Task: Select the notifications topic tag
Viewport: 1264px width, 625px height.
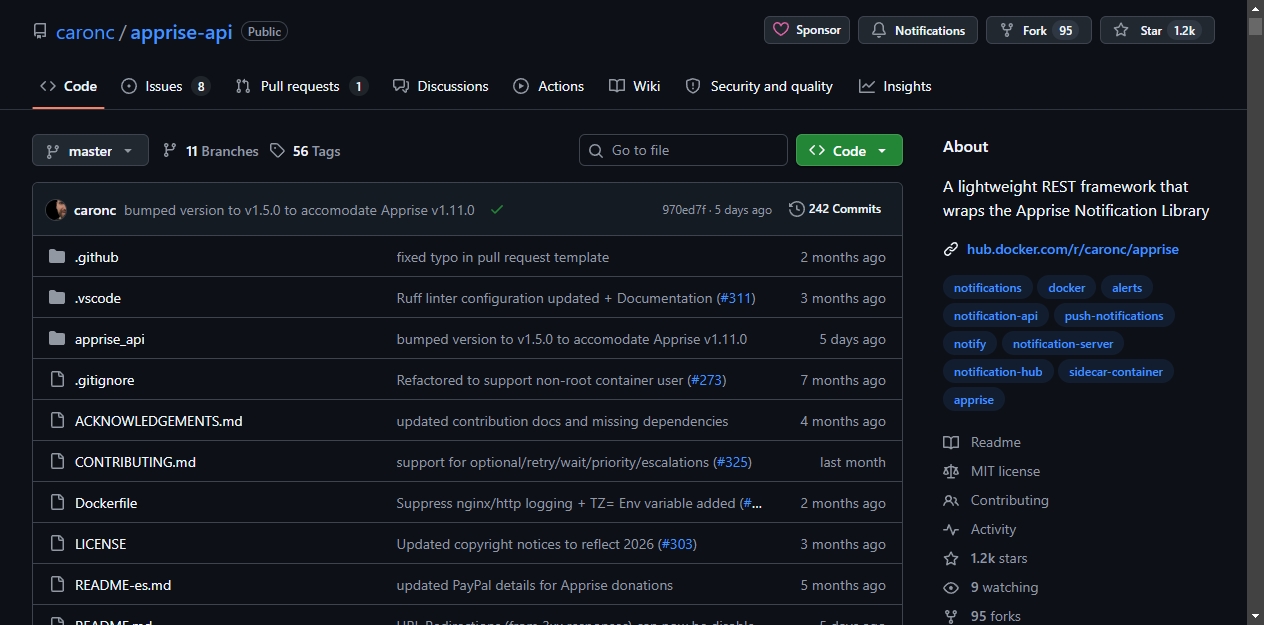Action: [988, 288]
